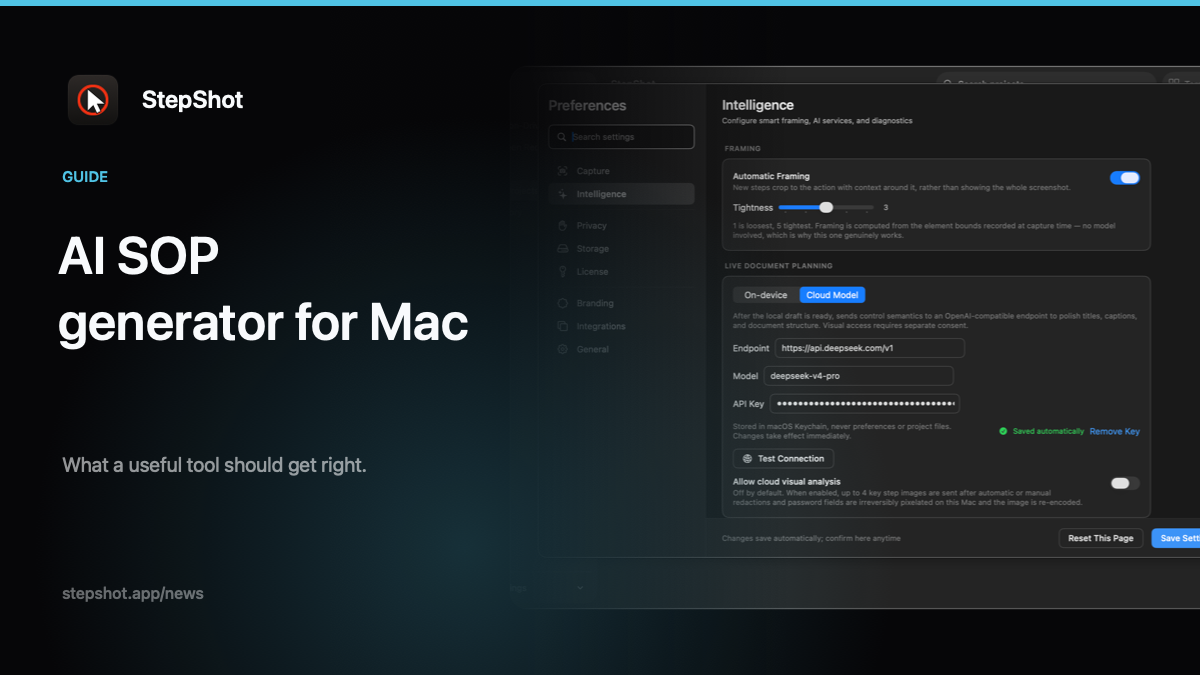
Task: Select Branding in the preferences sidebar
Action: pyautogui.click(x=621, y=303)
